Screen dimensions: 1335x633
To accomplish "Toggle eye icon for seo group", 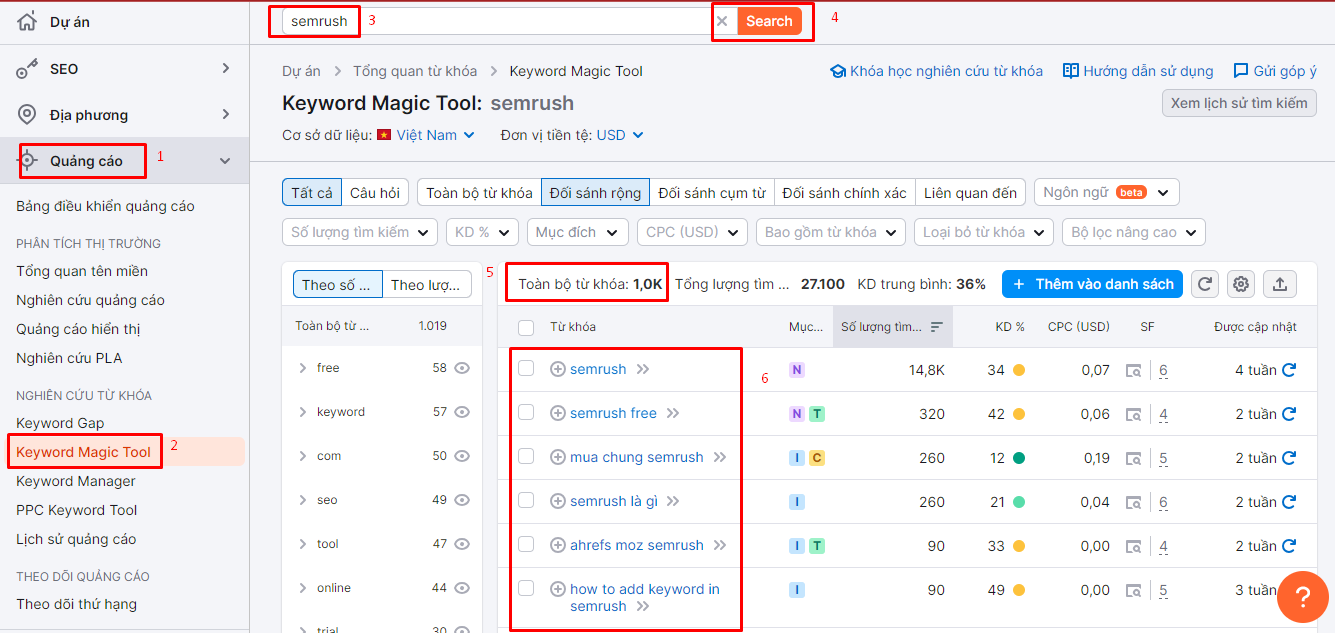I will 462,500.
